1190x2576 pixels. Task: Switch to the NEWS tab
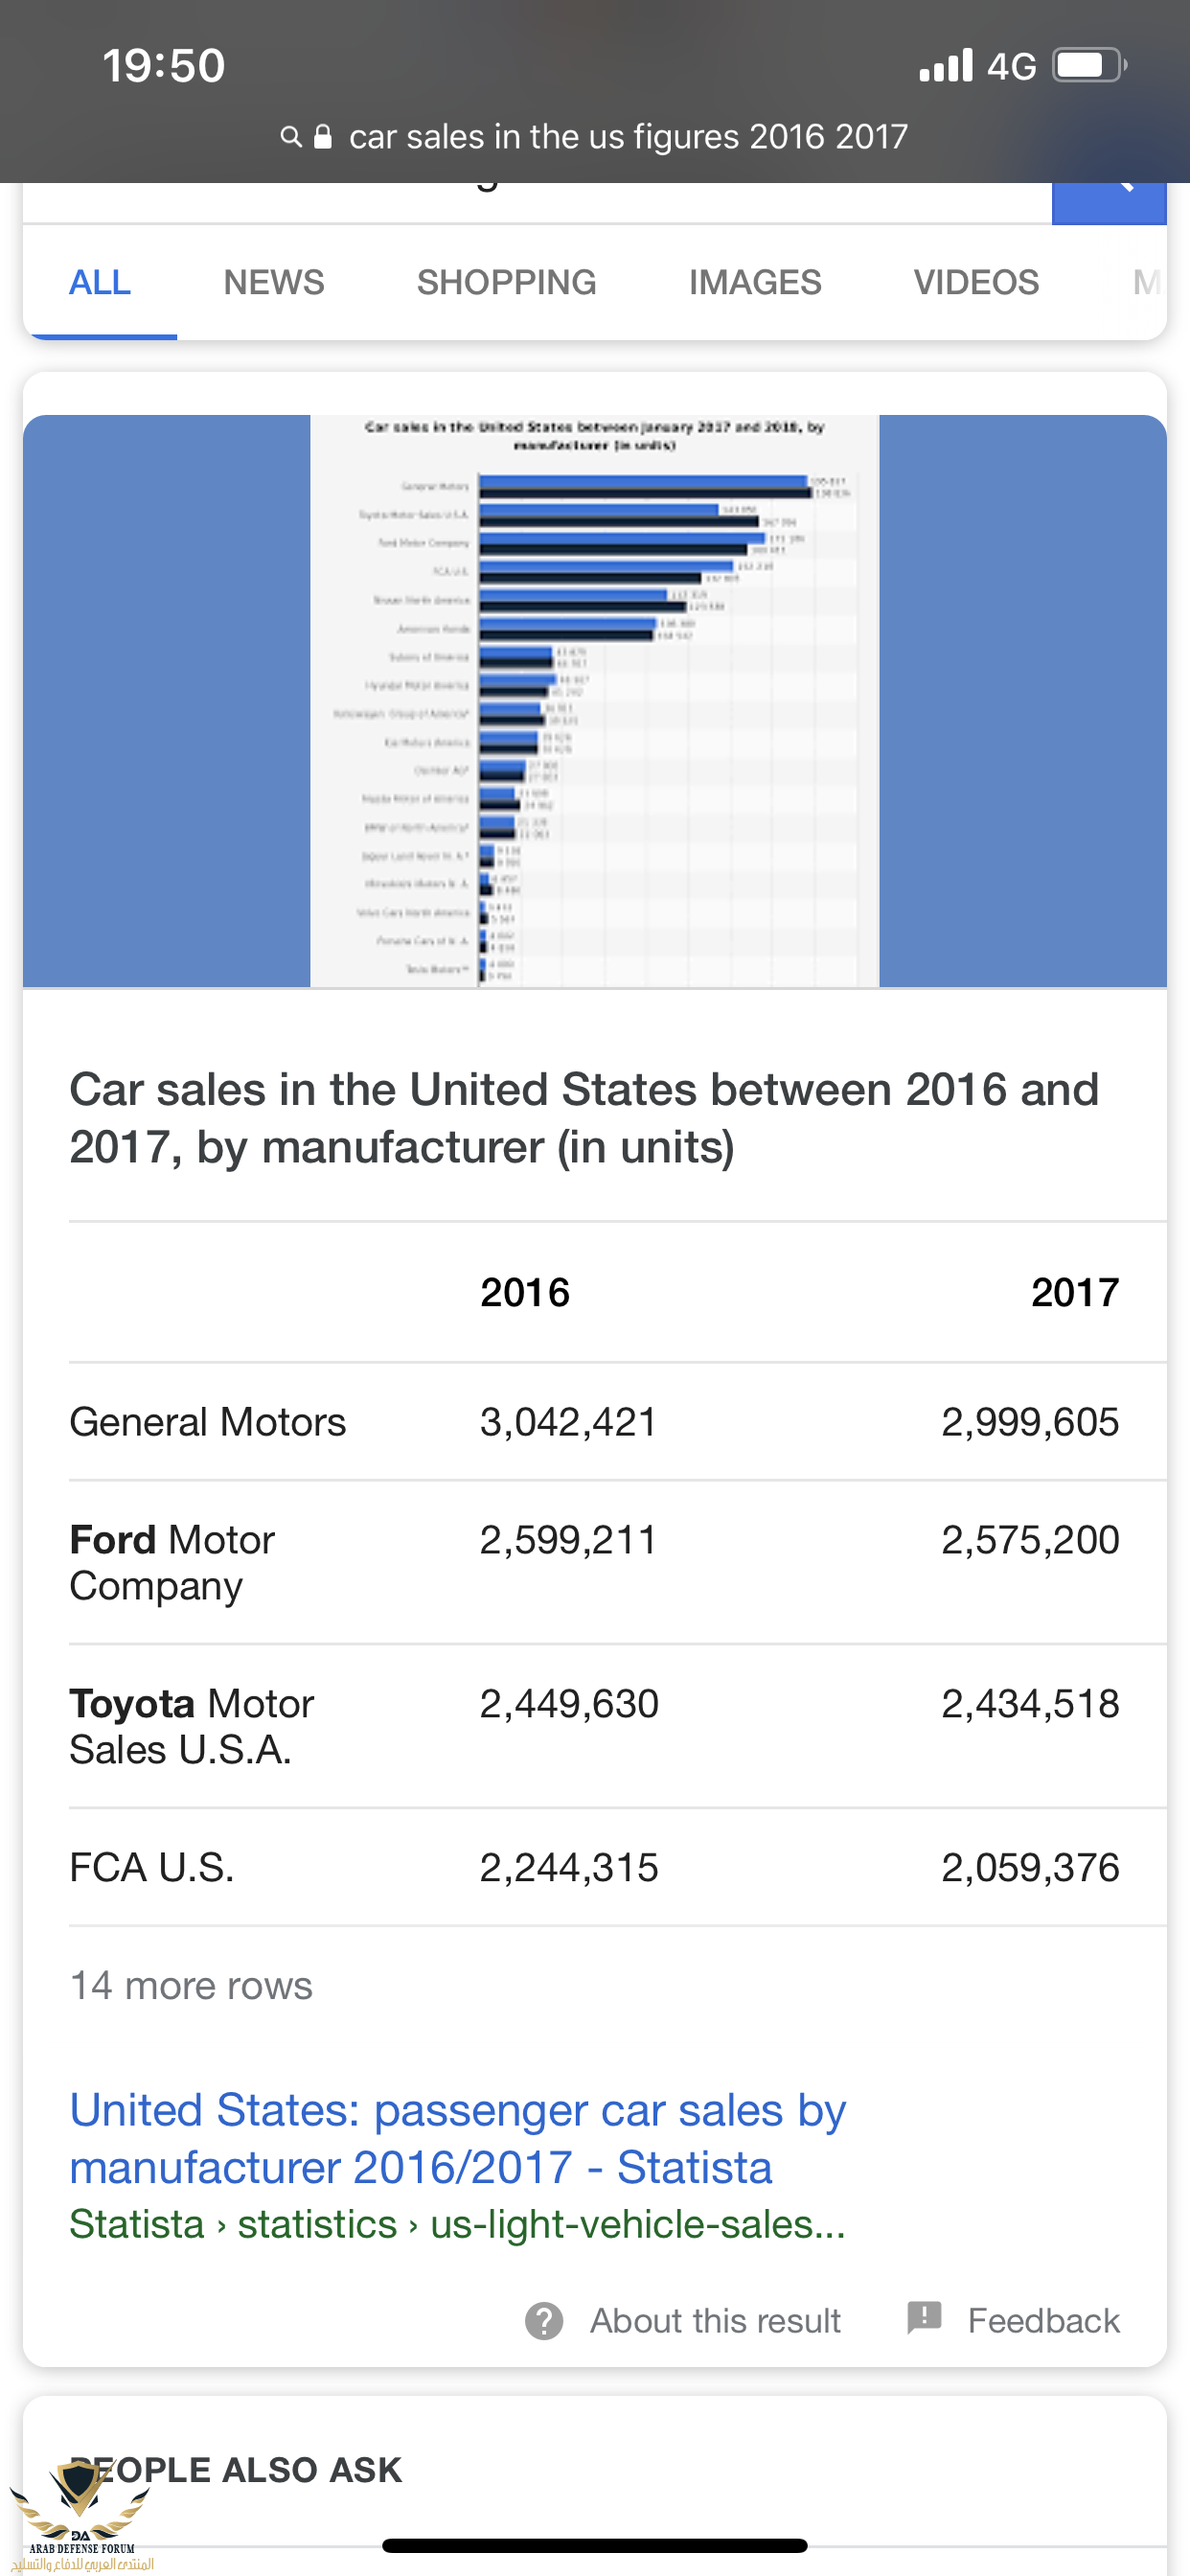tap(273, 282)
